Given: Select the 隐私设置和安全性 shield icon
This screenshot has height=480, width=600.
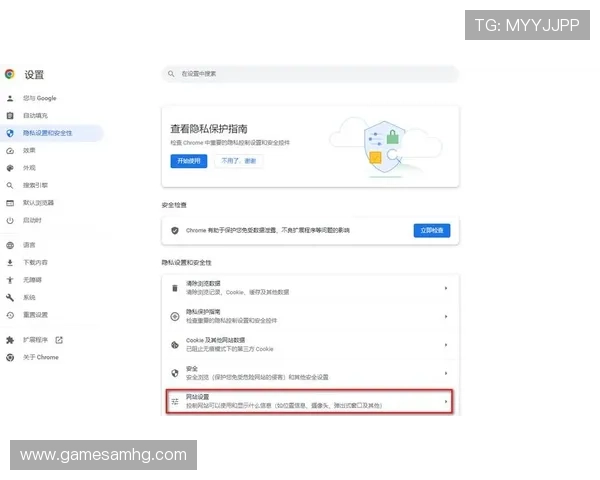Looking at the screenshot, I should click(x=10, y=133).
